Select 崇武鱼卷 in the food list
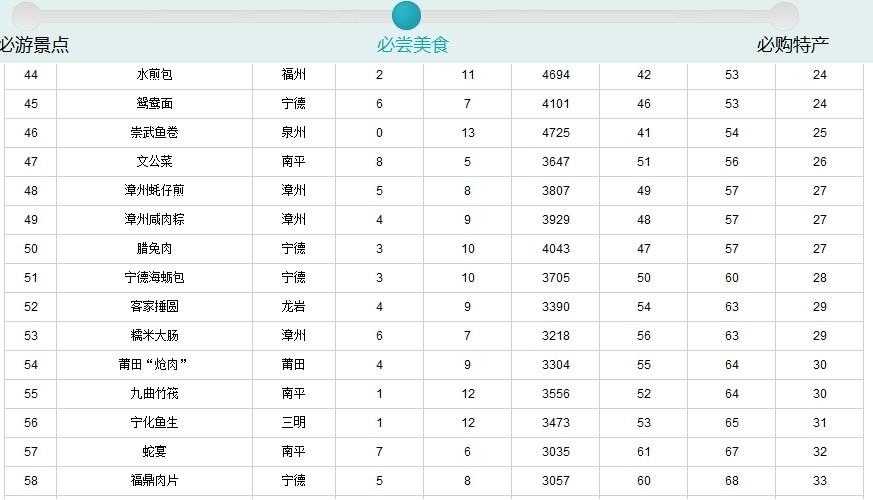Screen dimensions: 873x500 (x=154, y=133)
